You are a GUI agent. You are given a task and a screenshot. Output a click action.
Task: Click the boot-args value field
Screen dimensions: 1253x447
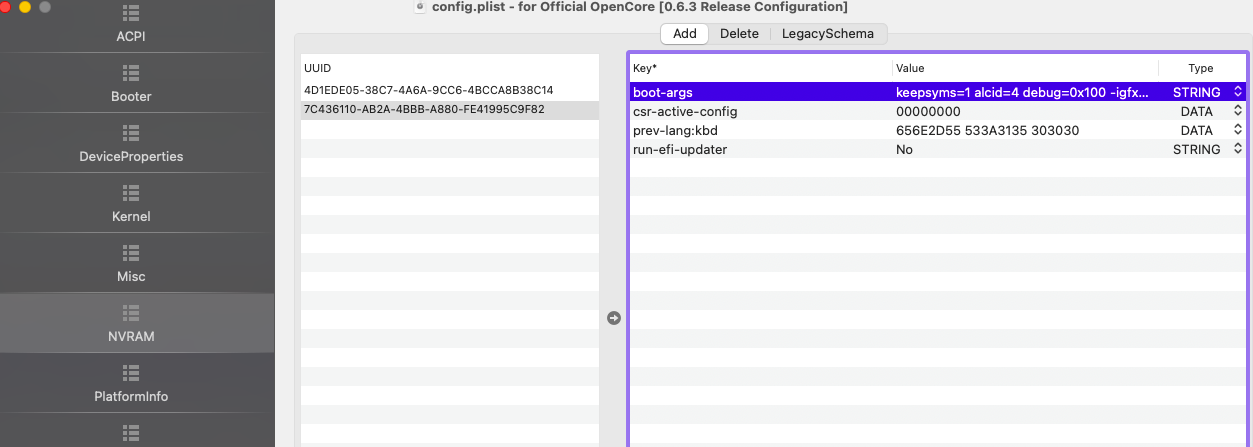[x=1022, y=92]
